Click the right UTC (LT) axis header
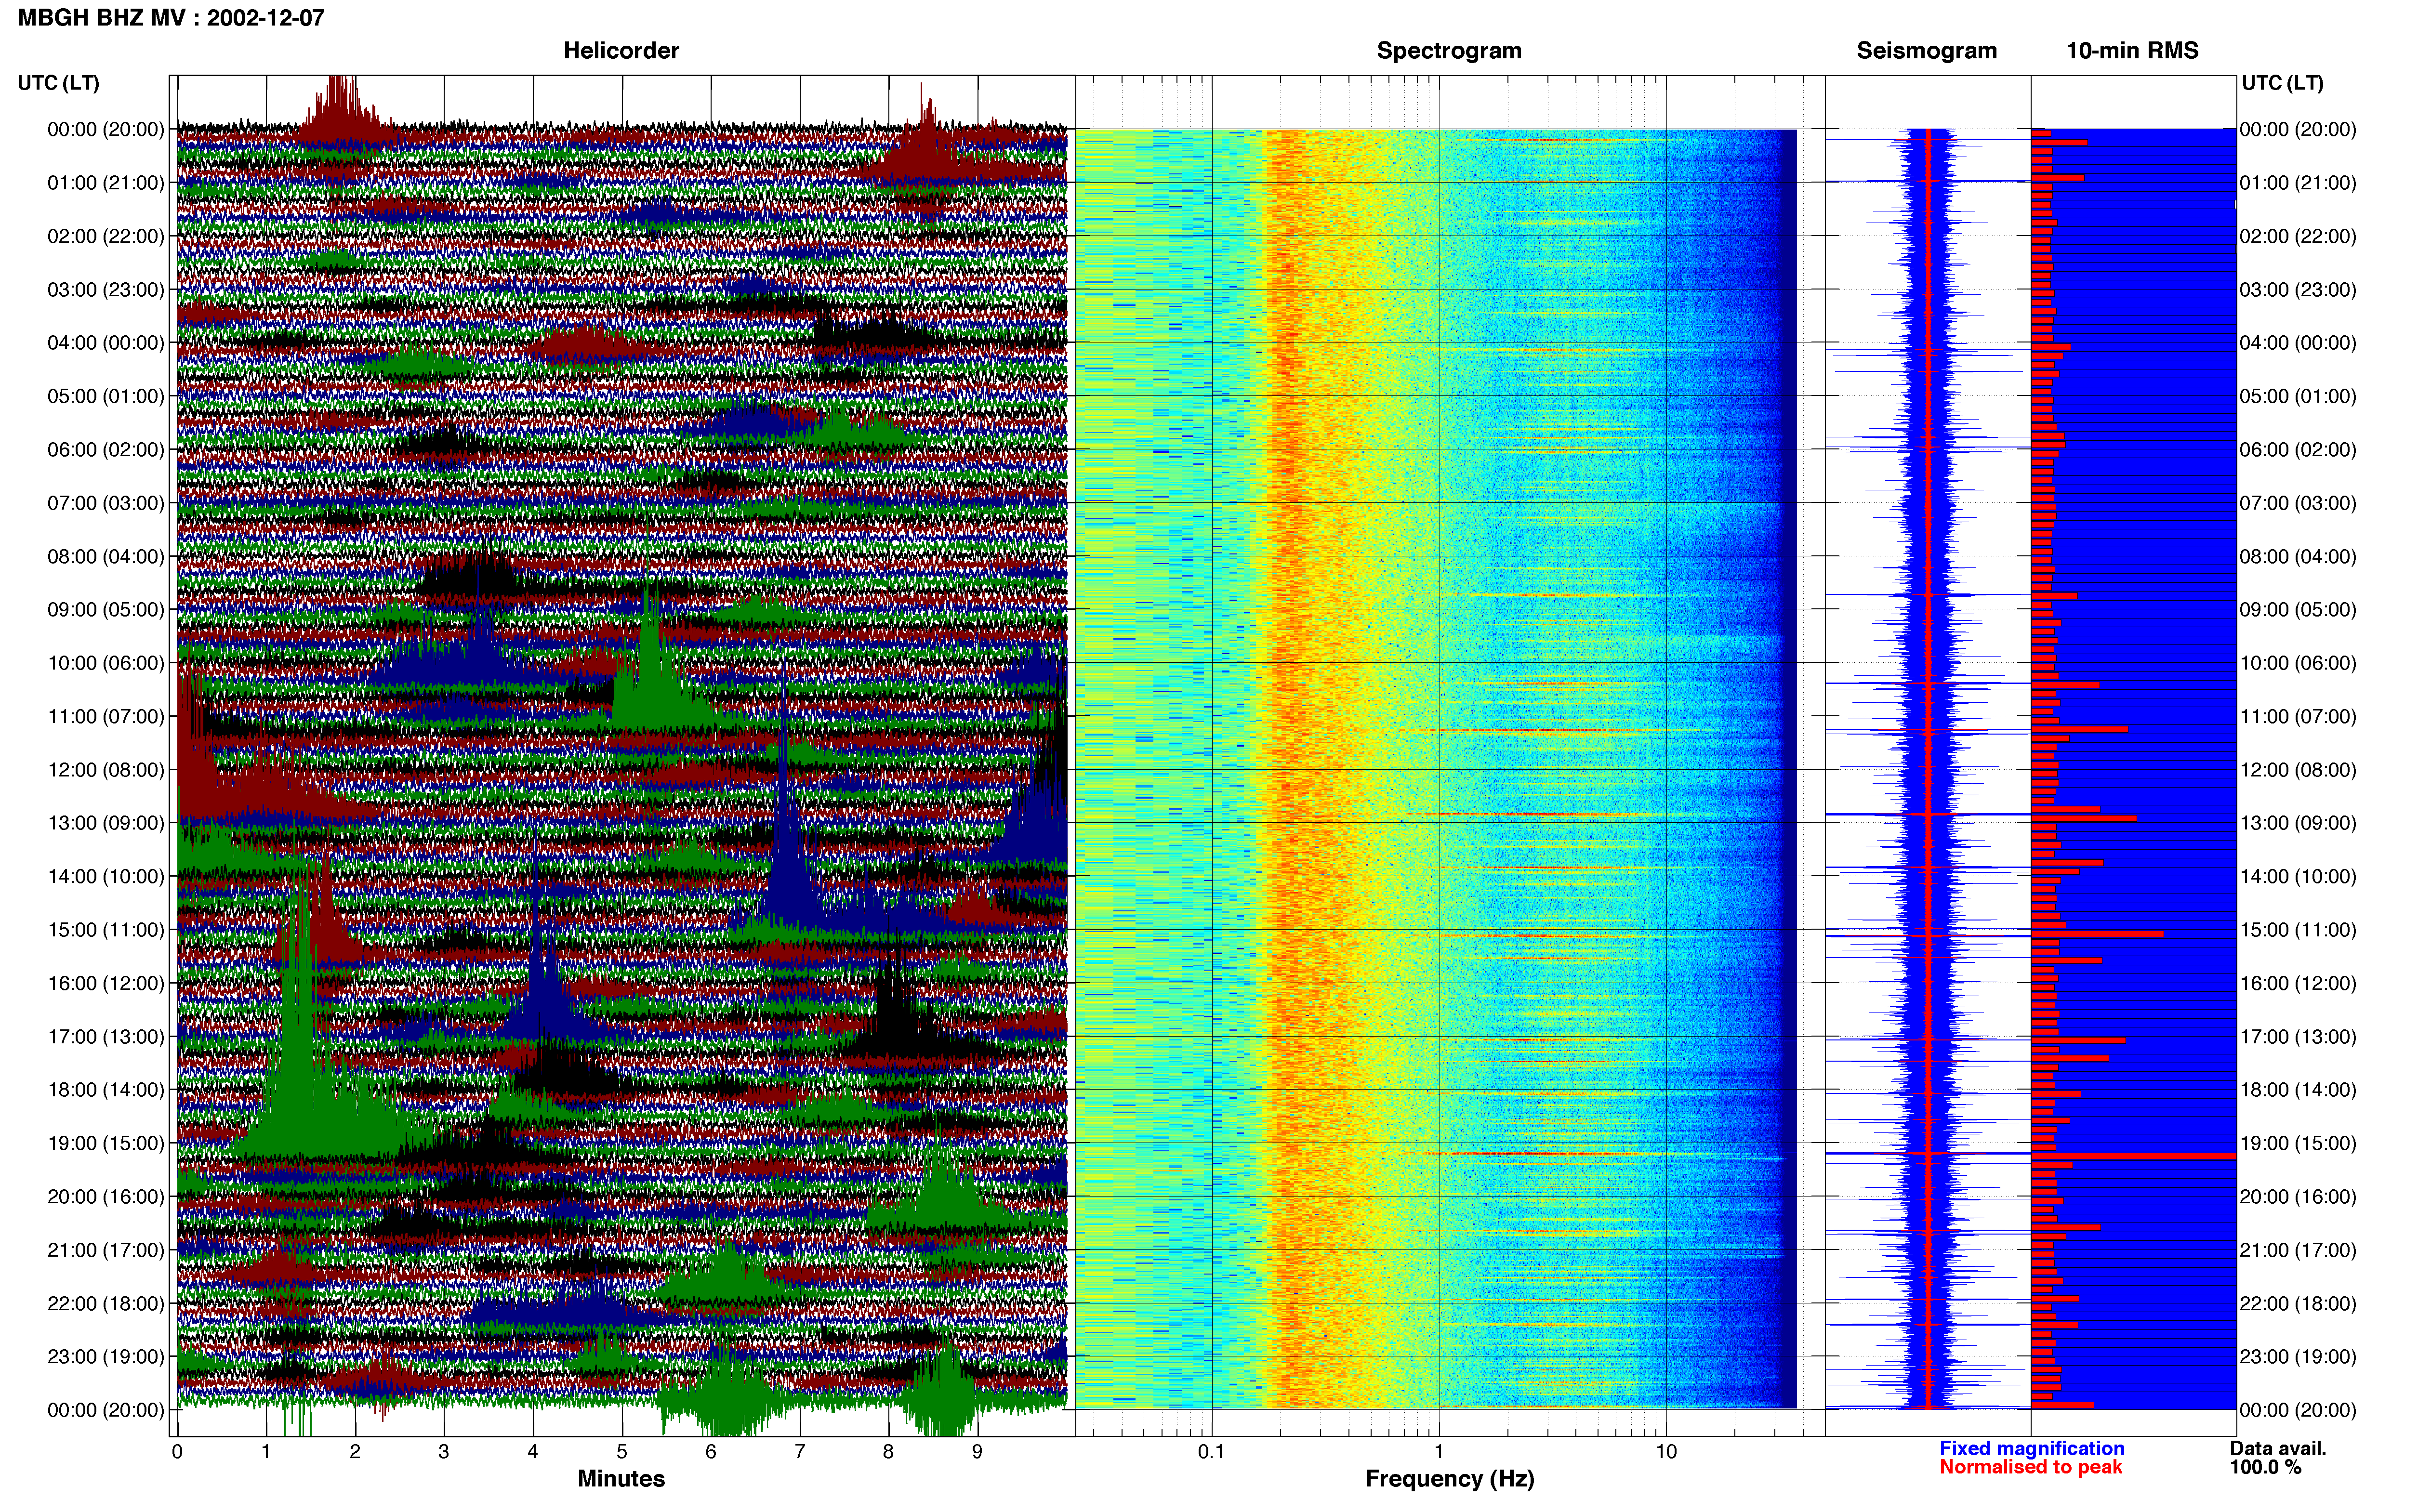The image size is (2418, 1512). coord(2282,83)
